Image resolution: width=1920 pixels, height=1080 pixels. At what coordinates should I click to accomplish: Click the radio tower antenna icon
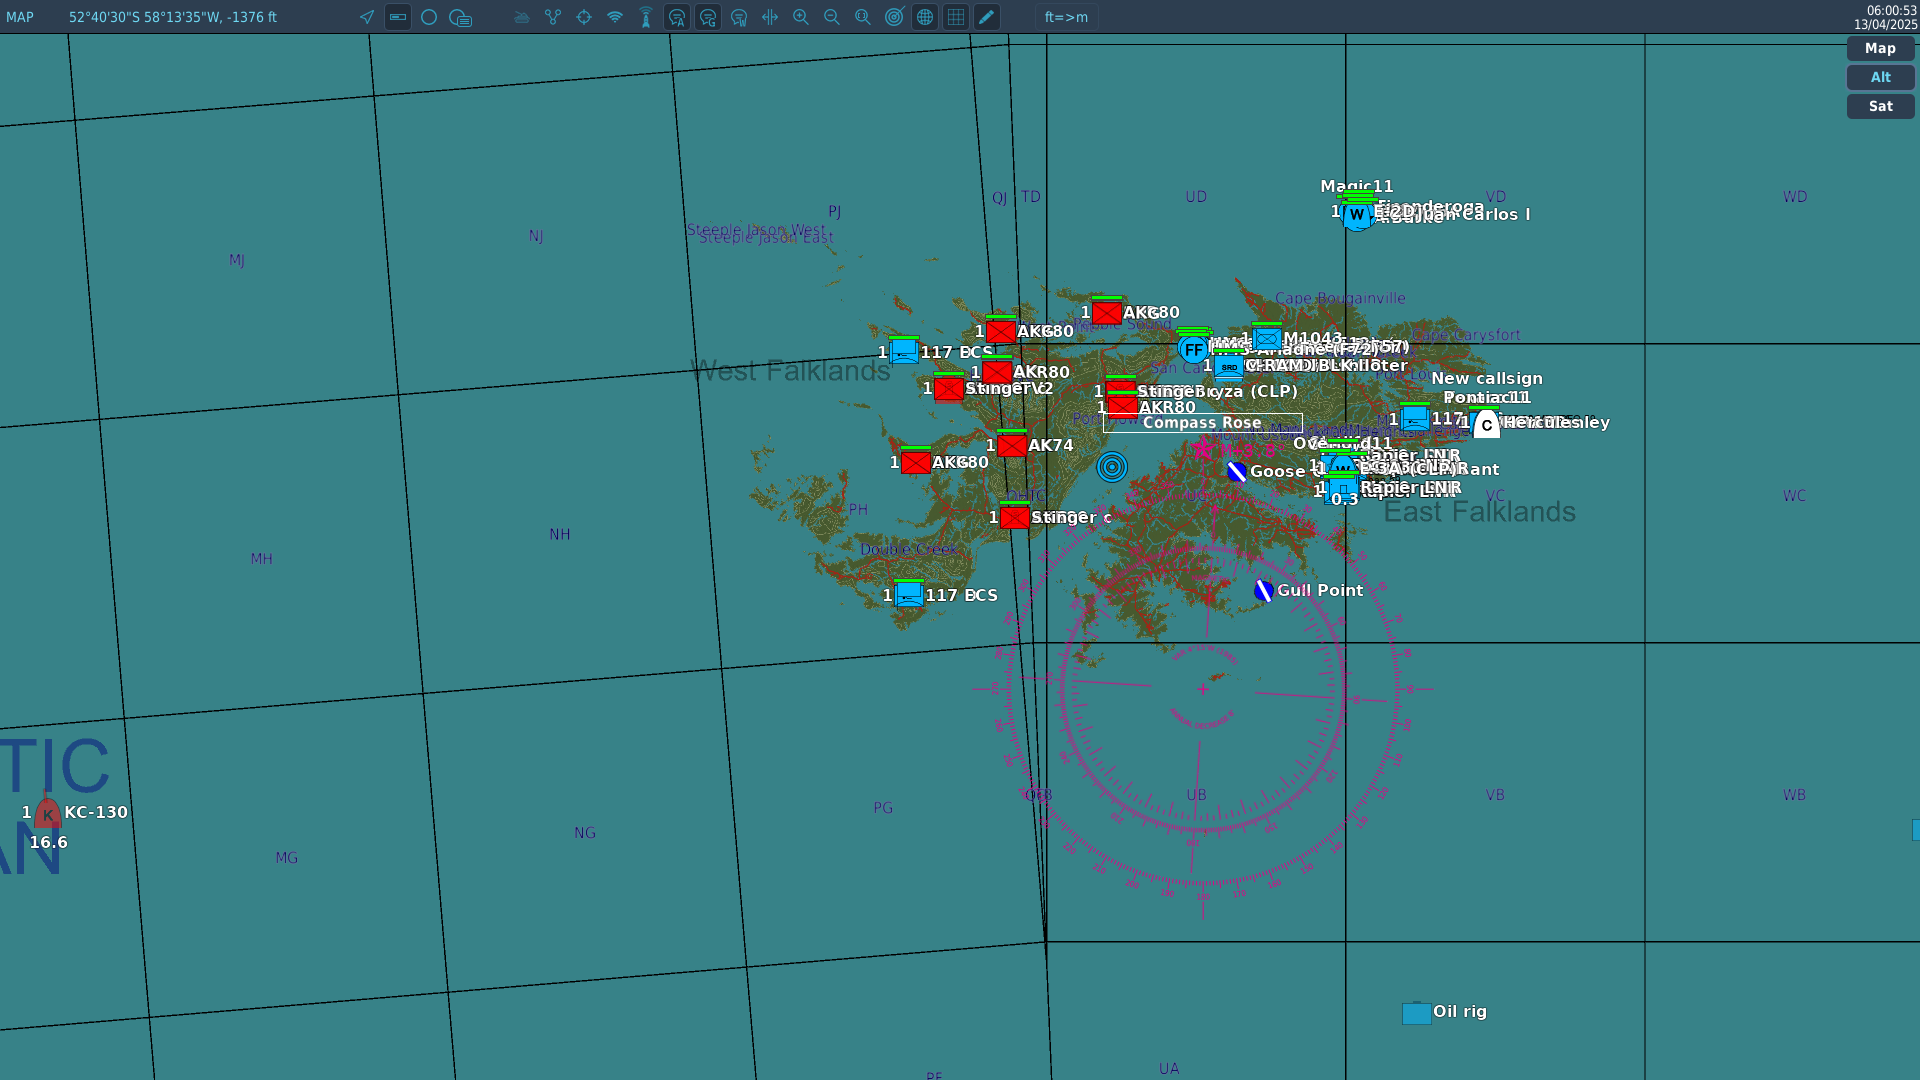tap(646, 17)
